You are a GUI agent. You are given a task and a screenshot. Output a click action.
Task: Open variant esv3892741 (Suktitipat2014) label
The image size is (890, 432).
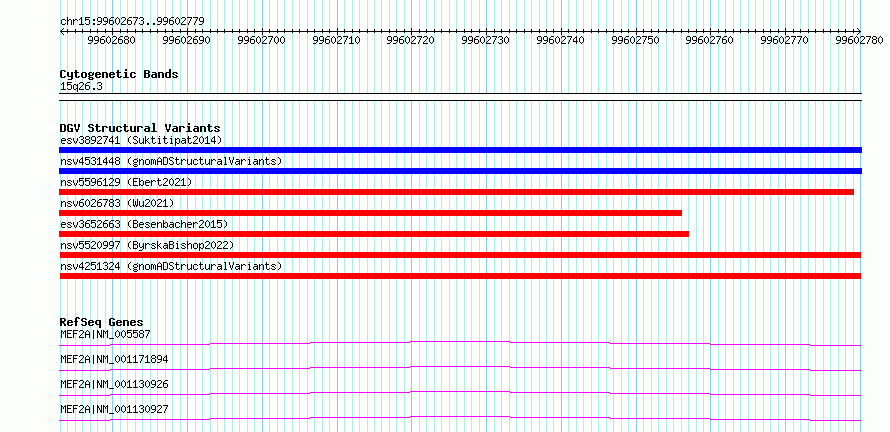pos(141,140)
